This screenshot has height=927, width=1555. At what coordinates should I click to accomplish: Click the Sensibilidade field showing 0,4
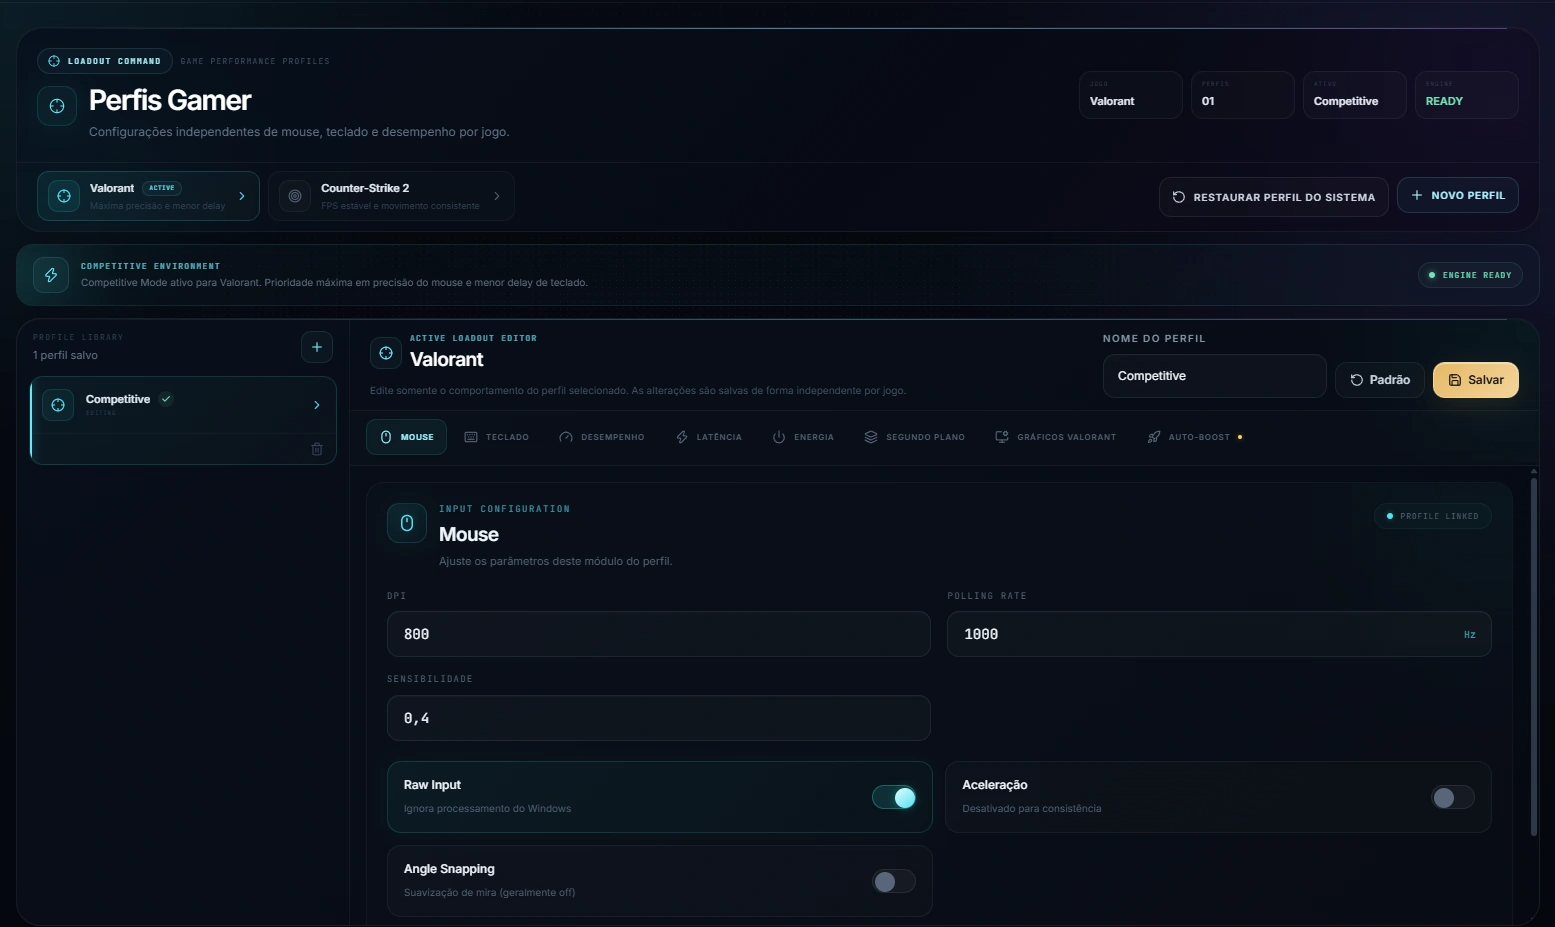click(659, 718)
